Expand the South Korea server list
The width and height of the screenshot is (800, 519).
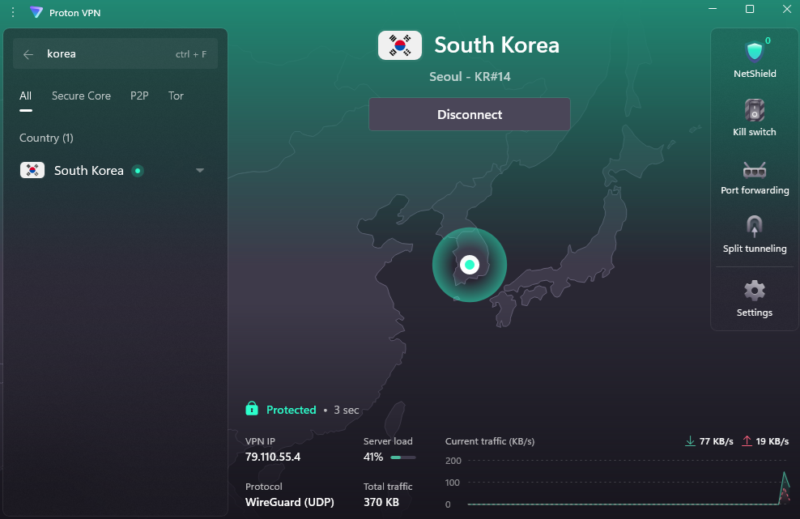200,170
